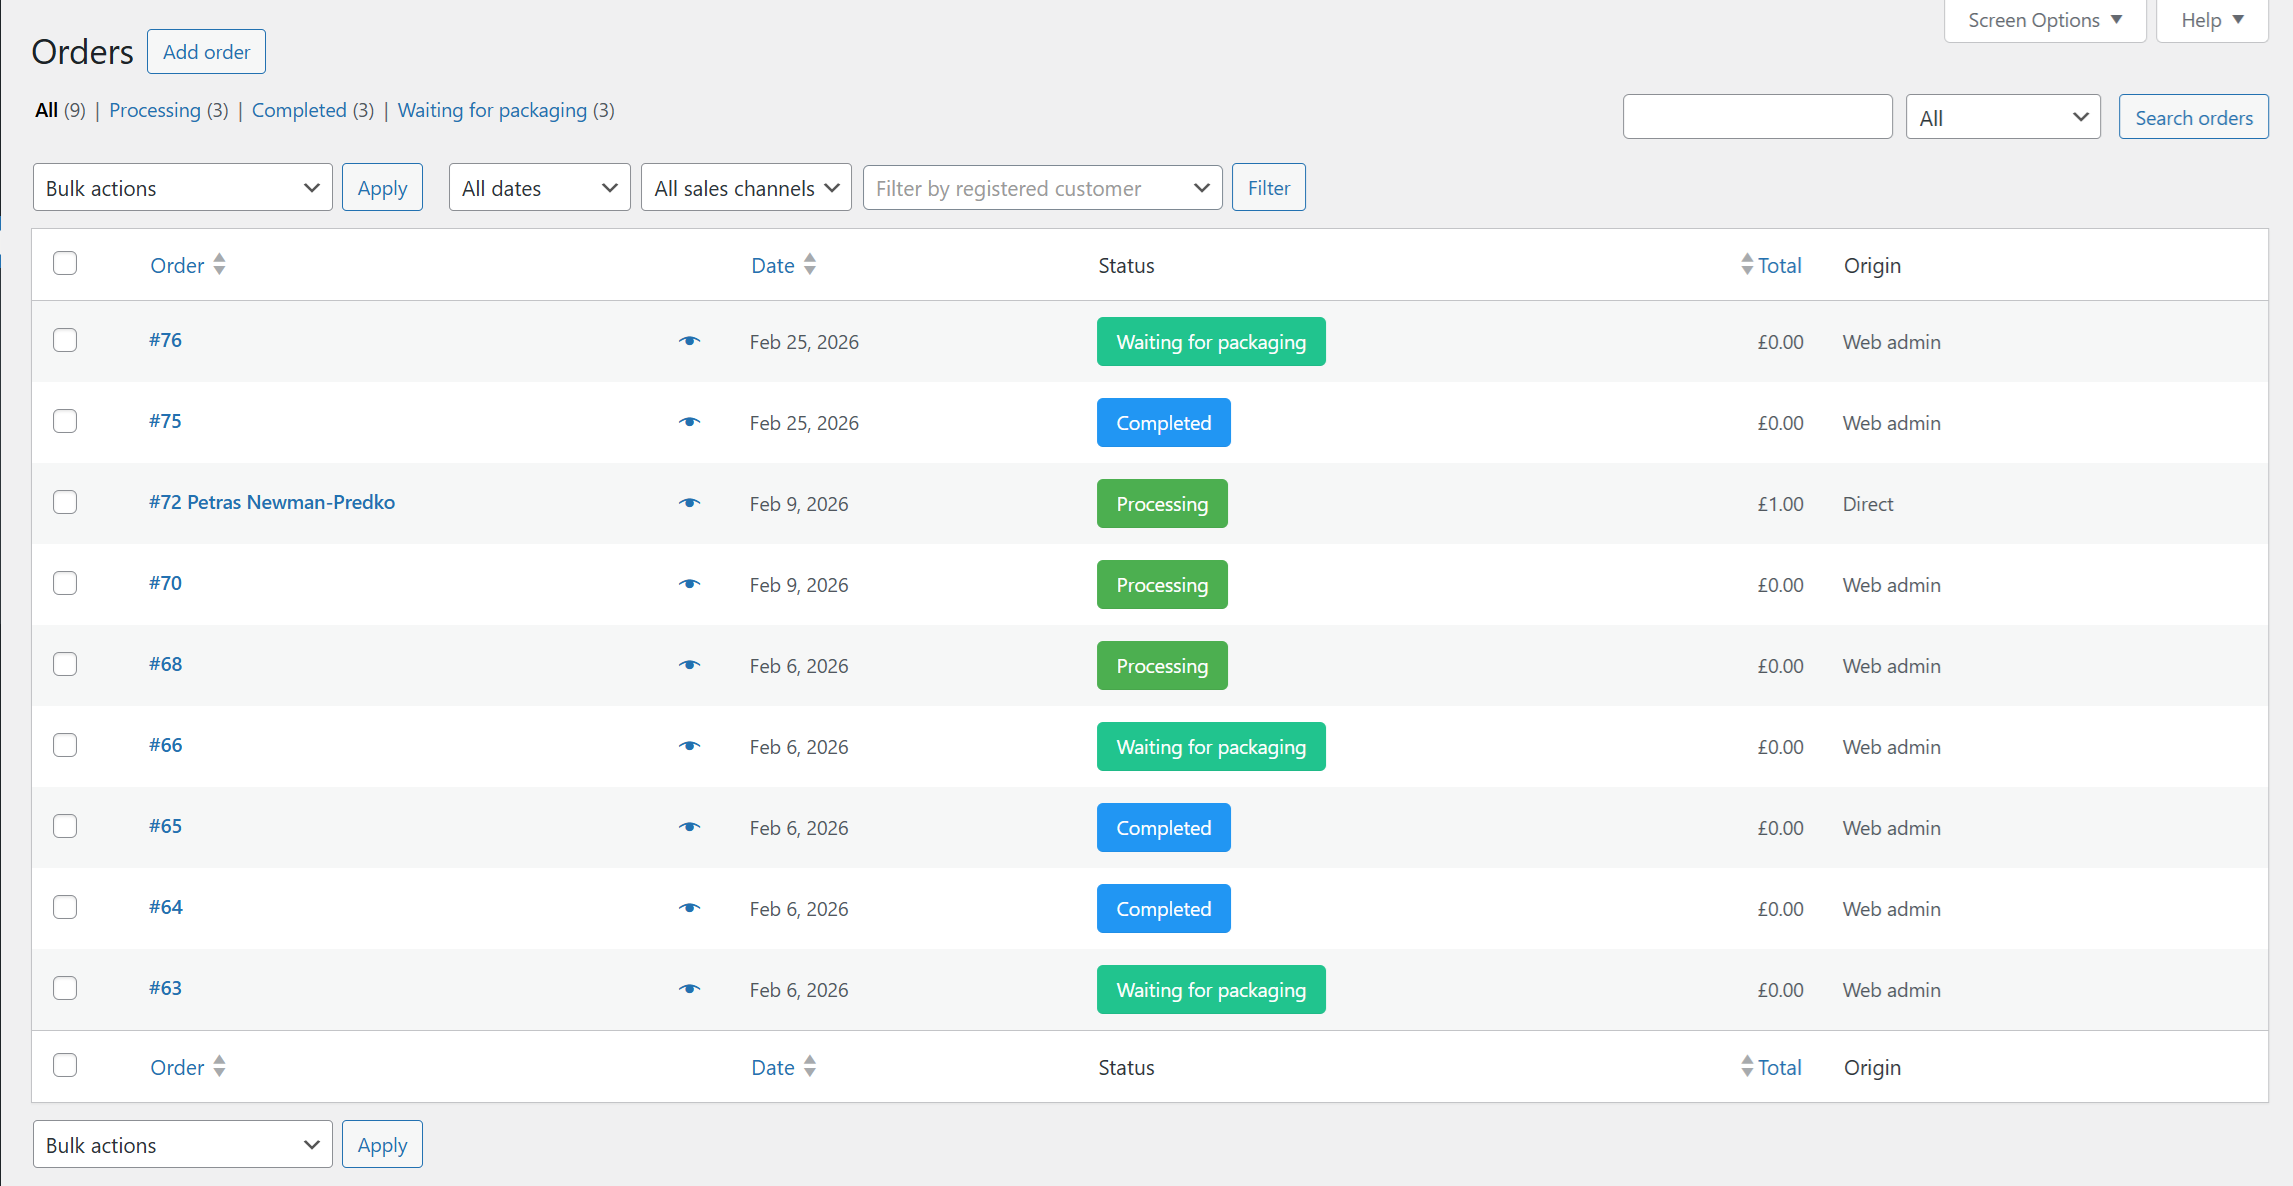Screen dimensions: 2293x1186
Task: Check the select-all checkbox in the header
Action: coord(65,263)
